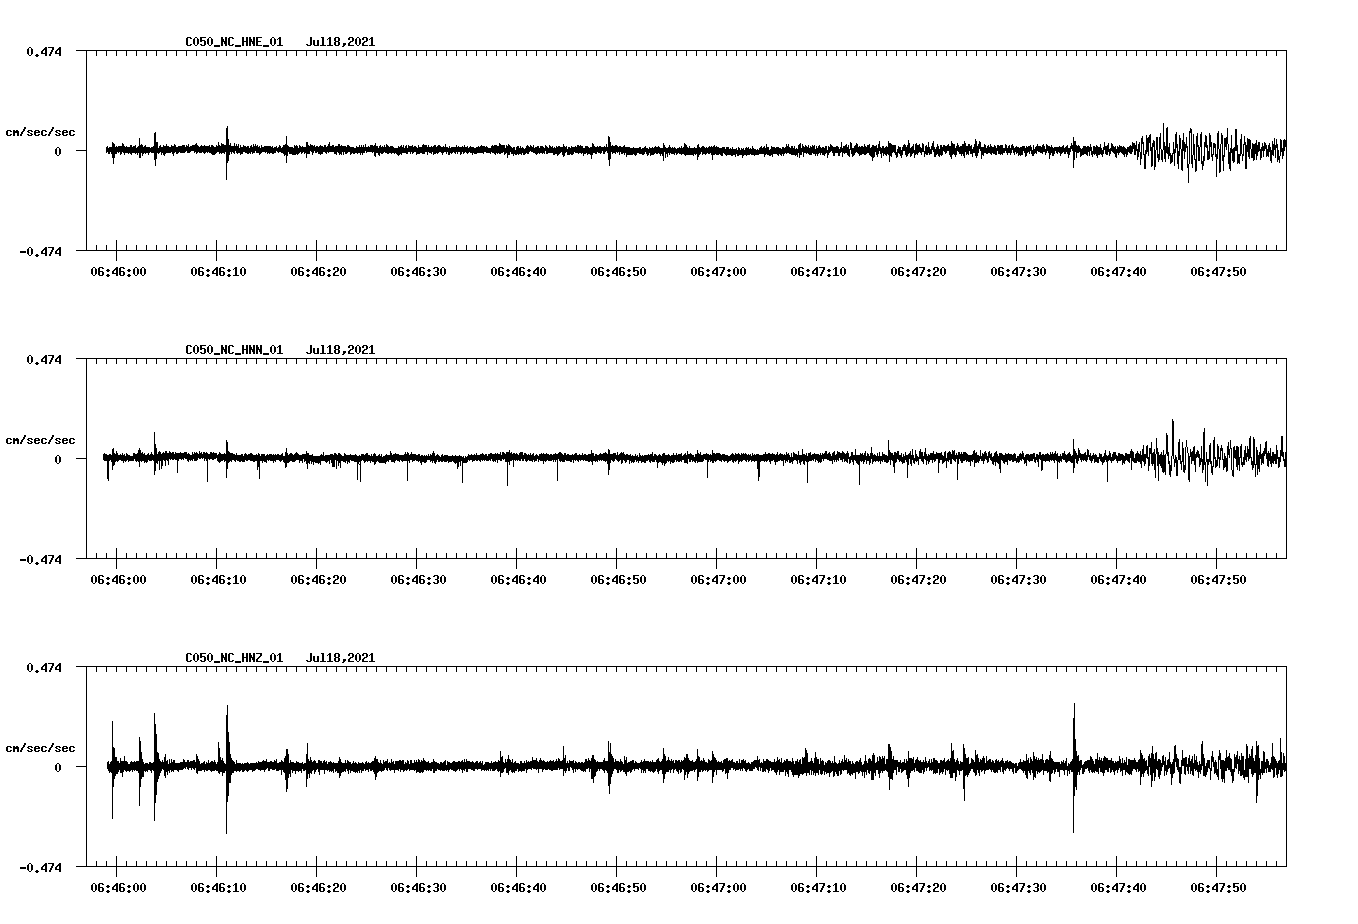The image size is (1358, 924).
Task: Click the 06:47:20 time label under HNE plot
Action: (918, 272)
